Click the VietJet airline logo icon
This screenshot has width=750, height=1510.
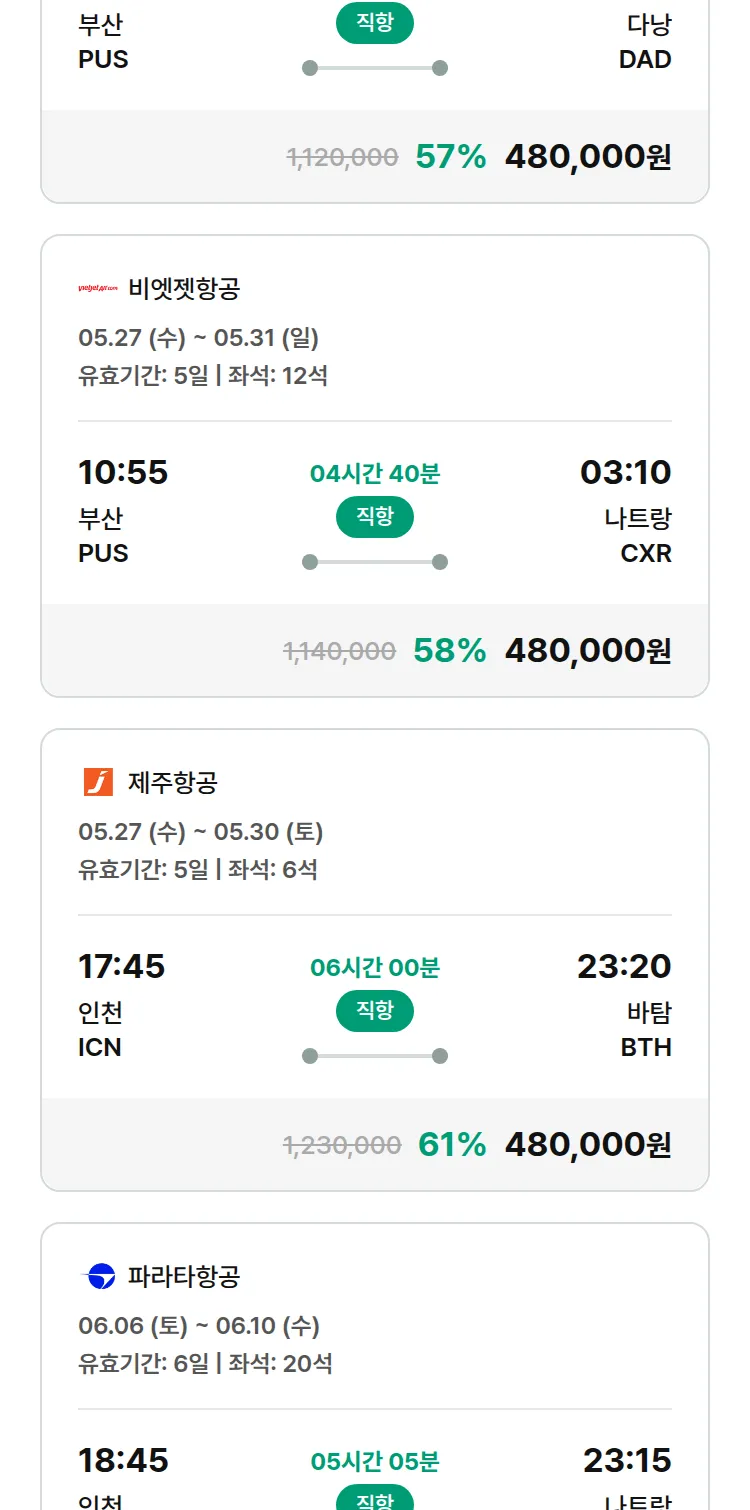point(98,289)
